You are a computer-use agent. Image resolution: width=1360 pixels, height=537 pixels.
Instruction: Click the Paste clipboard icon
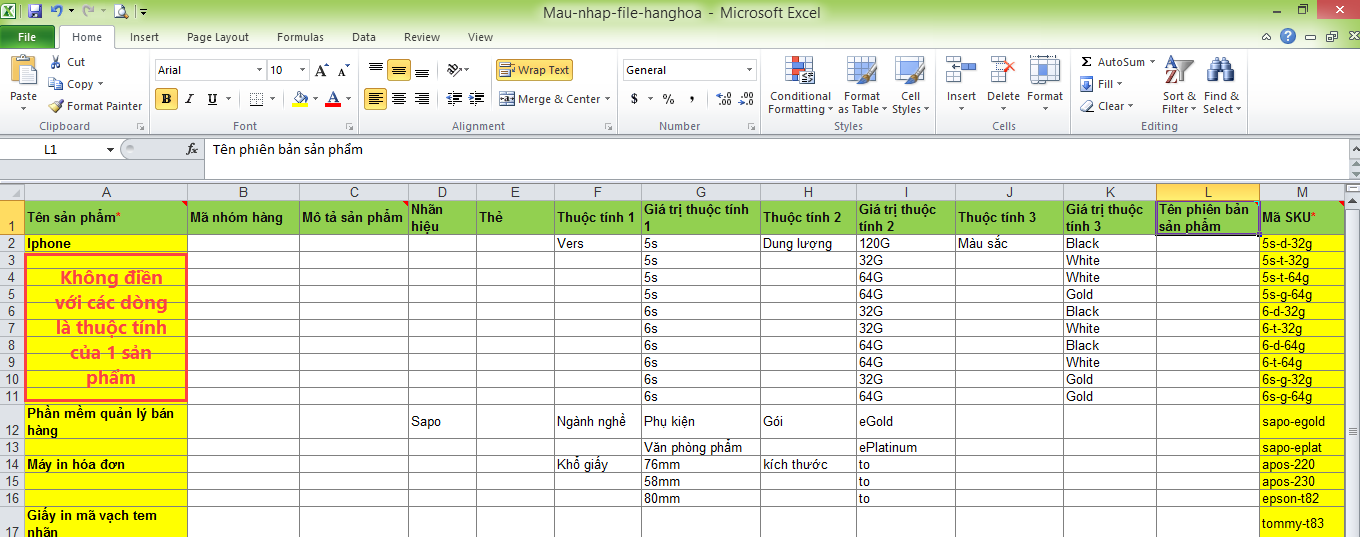tap(23, 71)
